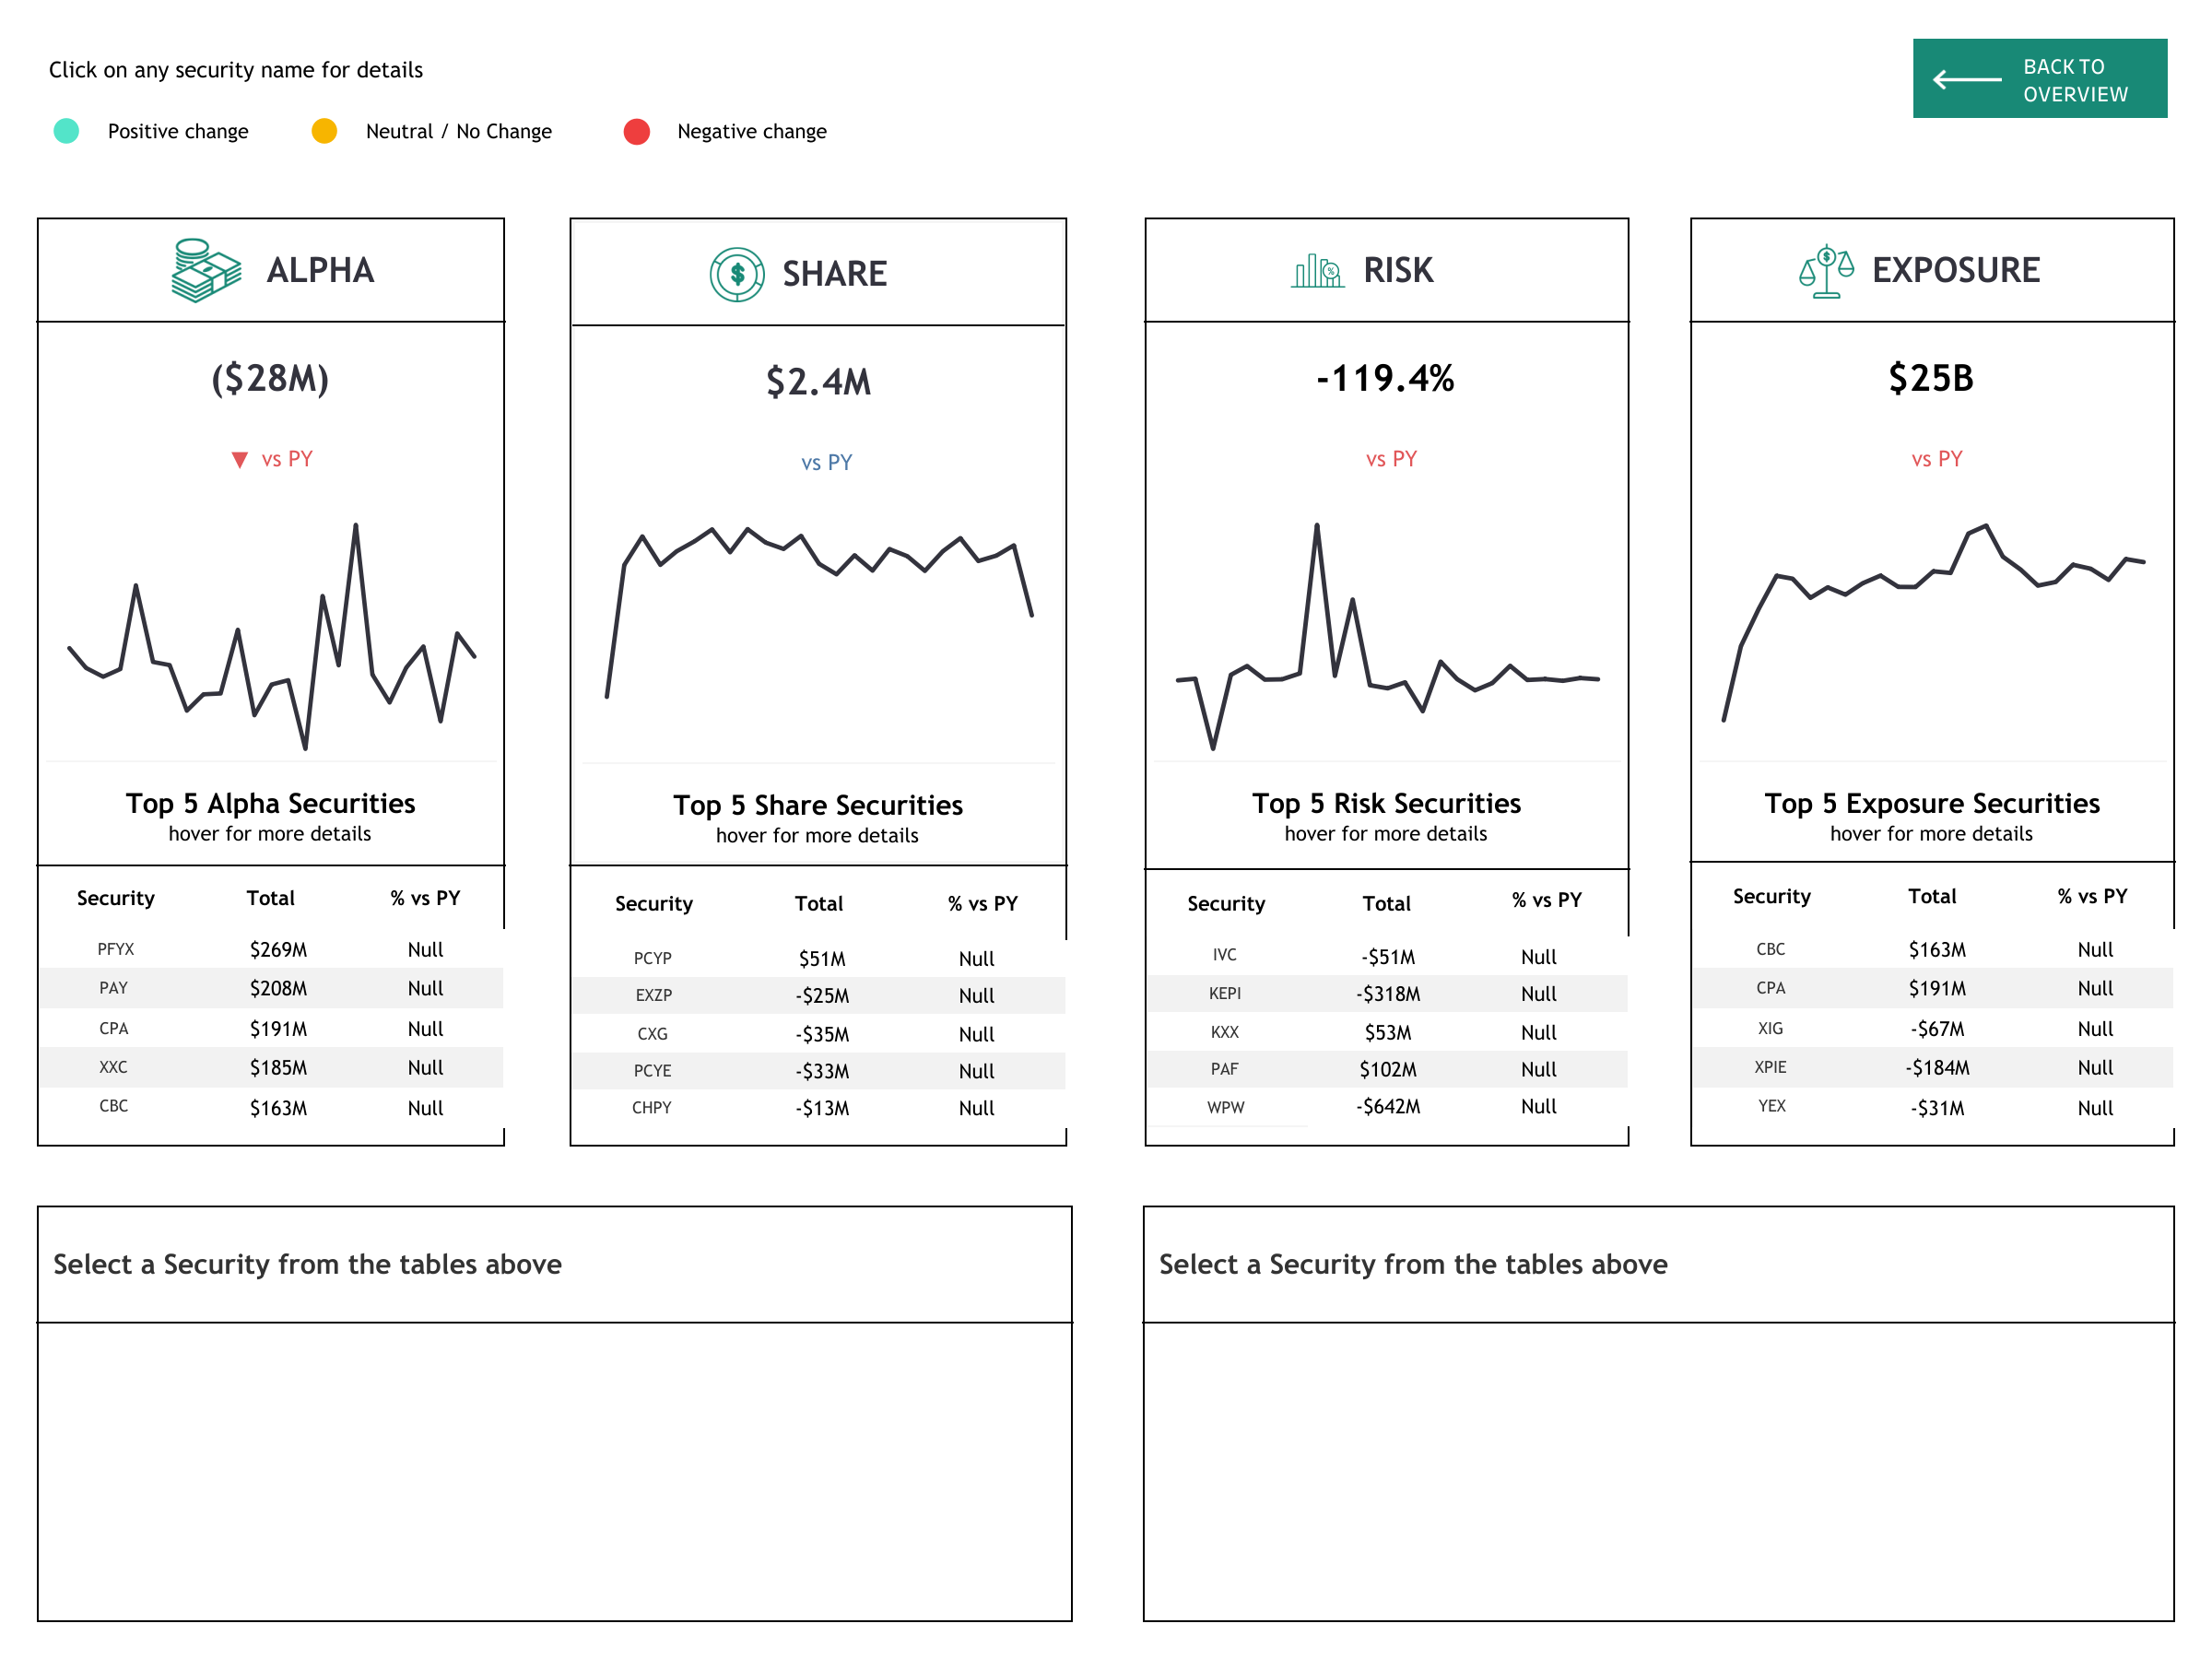Click WPW security in Risk table
This screenshot has width=2212, height=1659.
(x=1225, y=1107)
